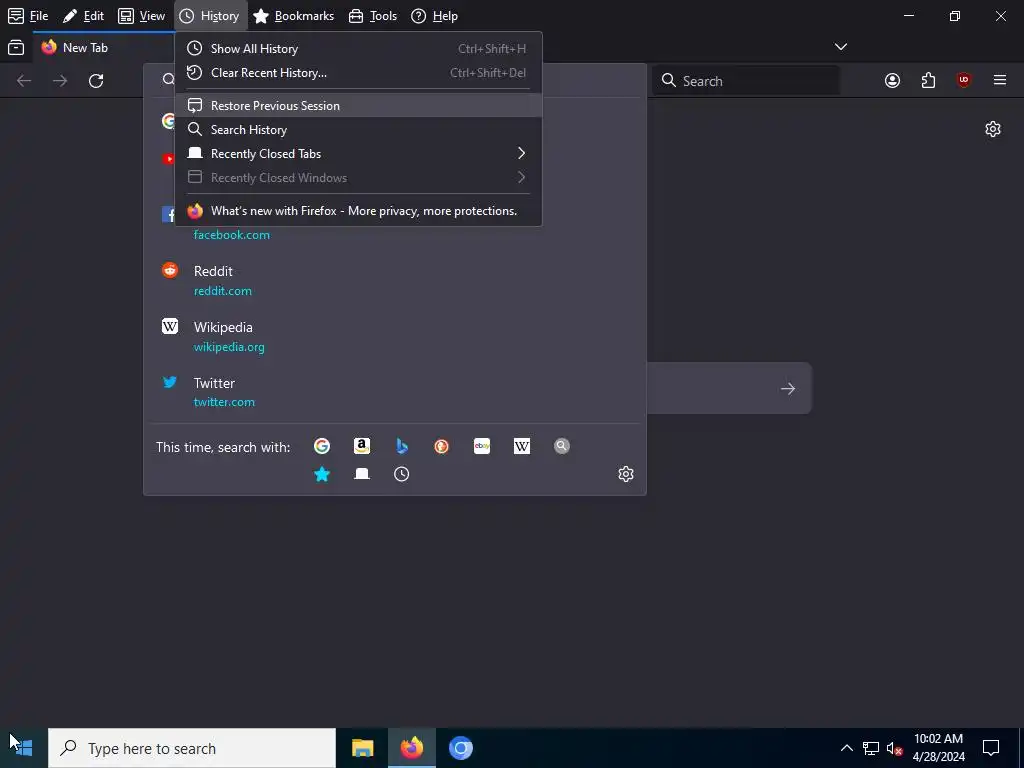Open the twitter.com link

(x=224, y=402)
